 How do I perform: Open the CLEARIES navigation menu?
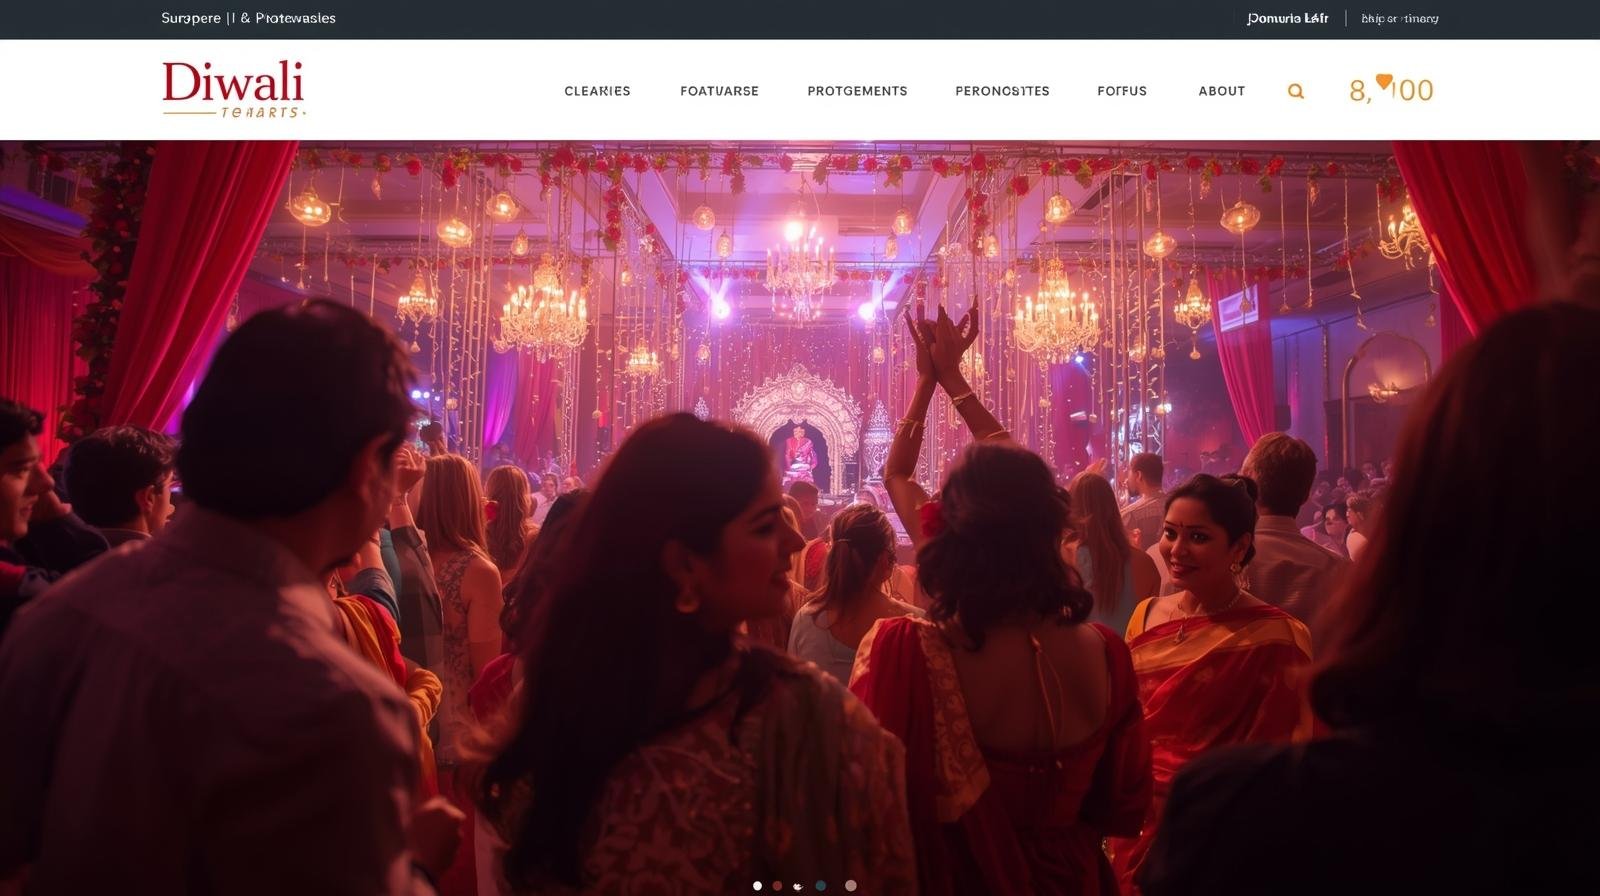click(597, 91)
